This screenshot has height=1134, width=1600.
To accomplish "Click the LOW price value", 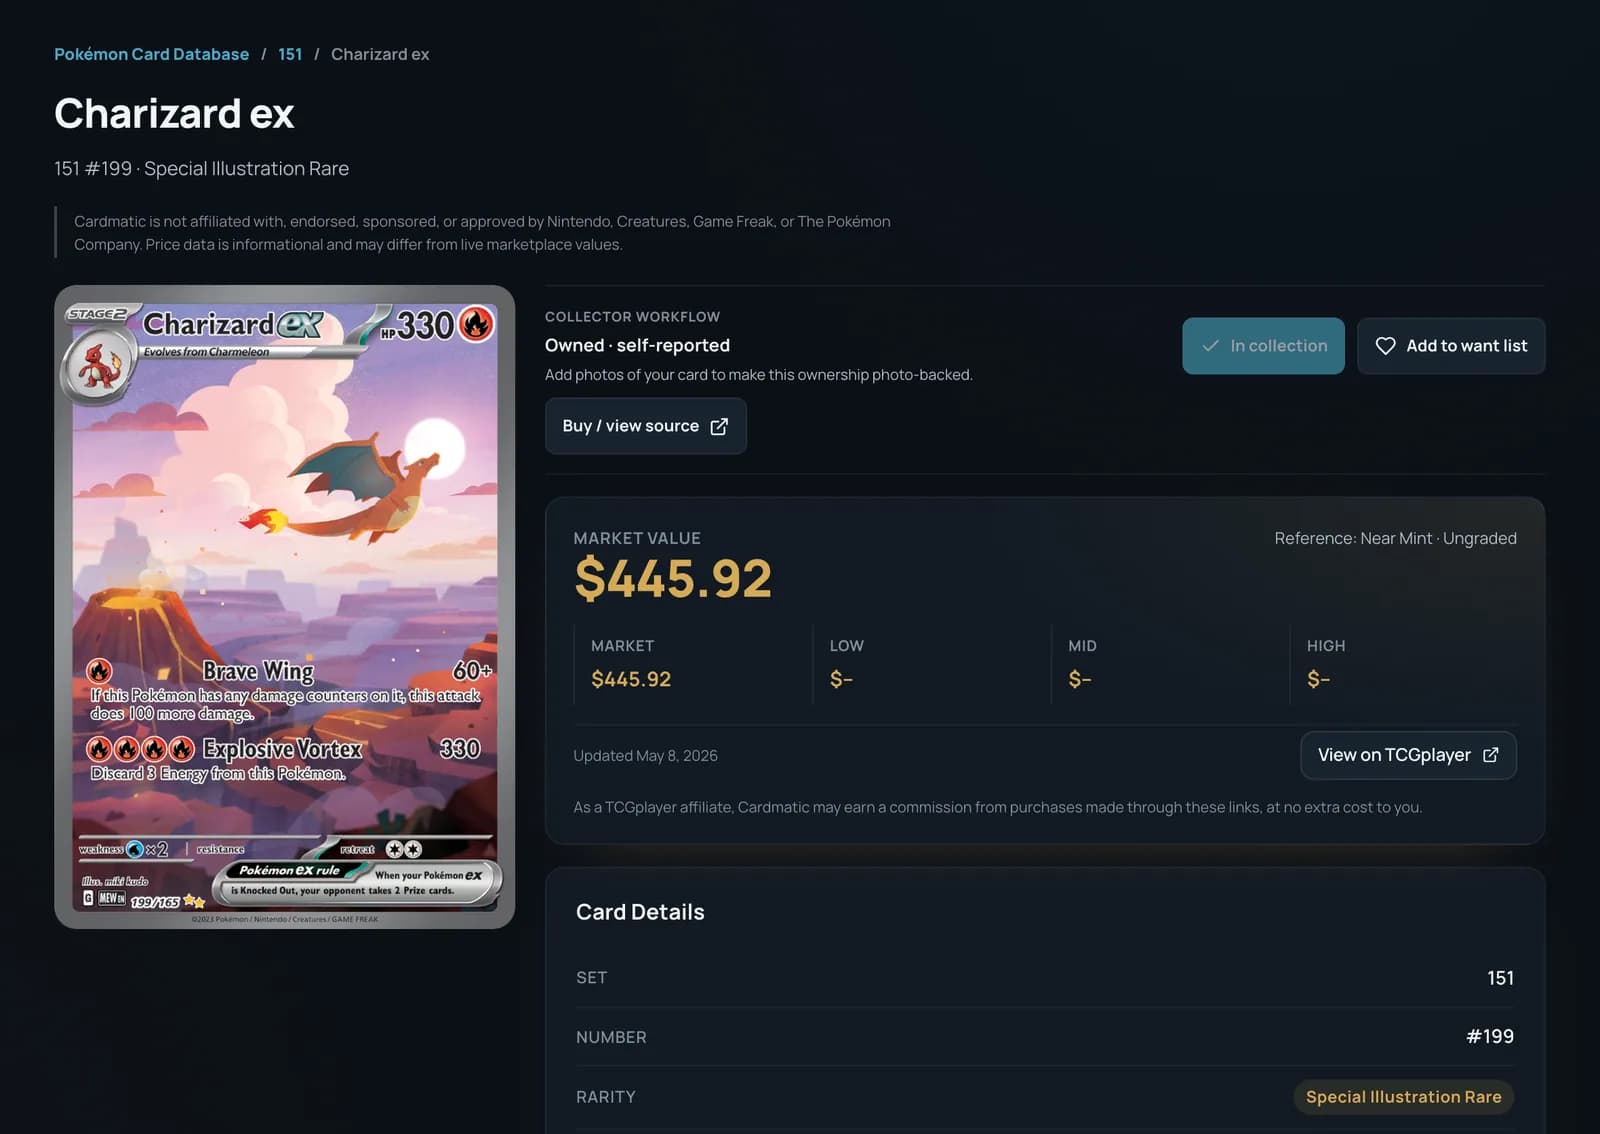I will [841, 679].
